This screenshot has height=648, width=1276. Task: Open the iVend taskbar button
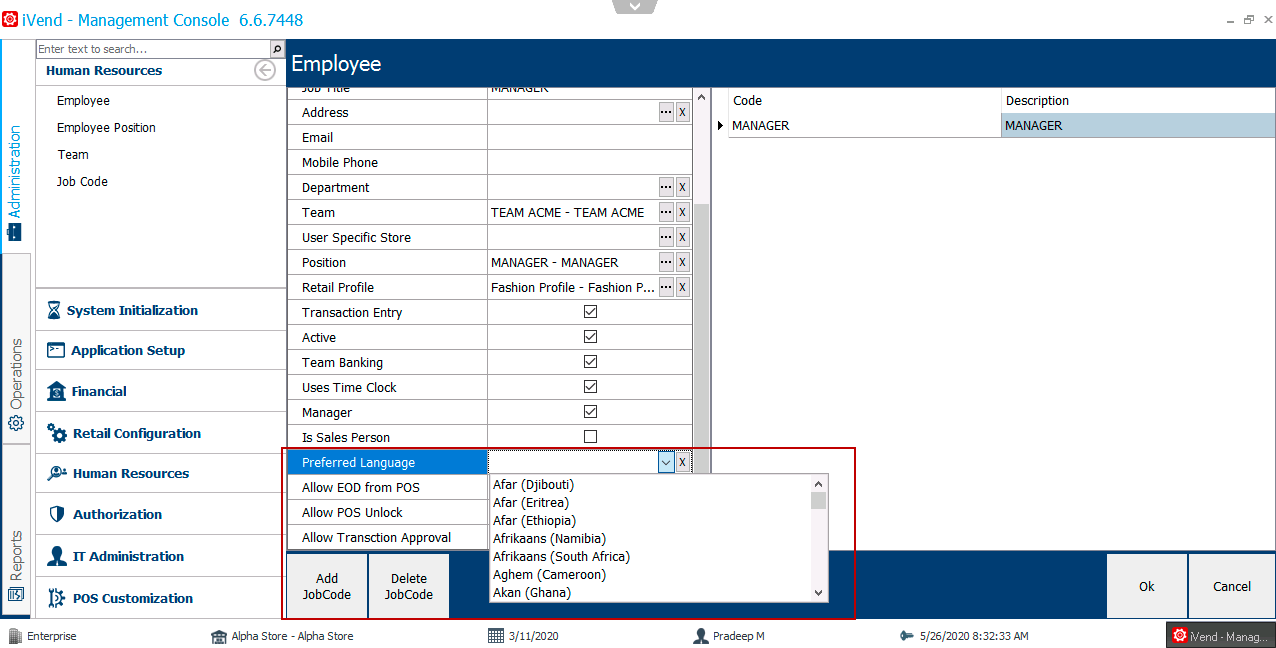1220,636
